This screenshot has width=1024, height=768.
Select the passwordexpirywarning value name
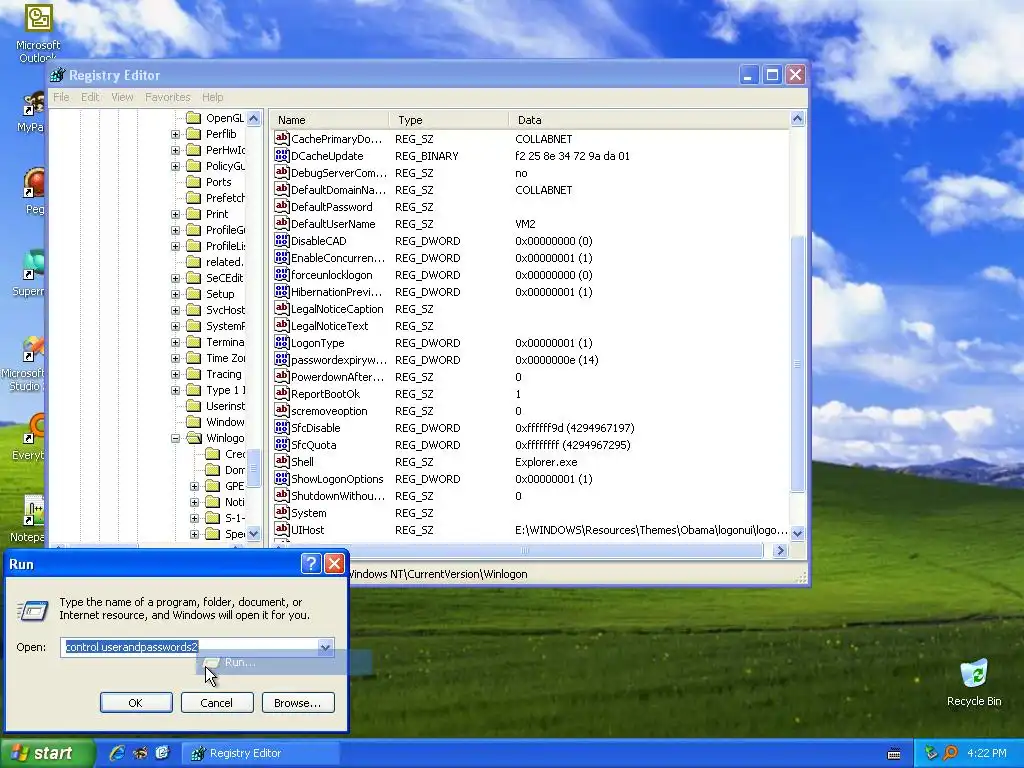tap(338, 360)
